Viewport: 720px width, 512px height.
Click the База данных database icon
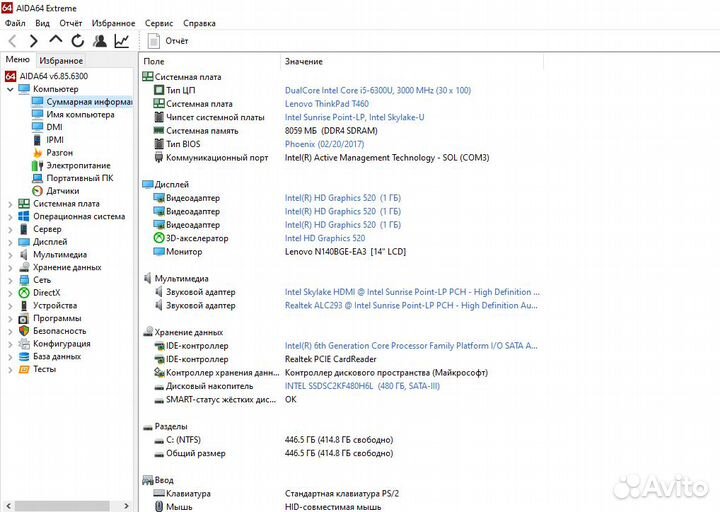point(24,356)
